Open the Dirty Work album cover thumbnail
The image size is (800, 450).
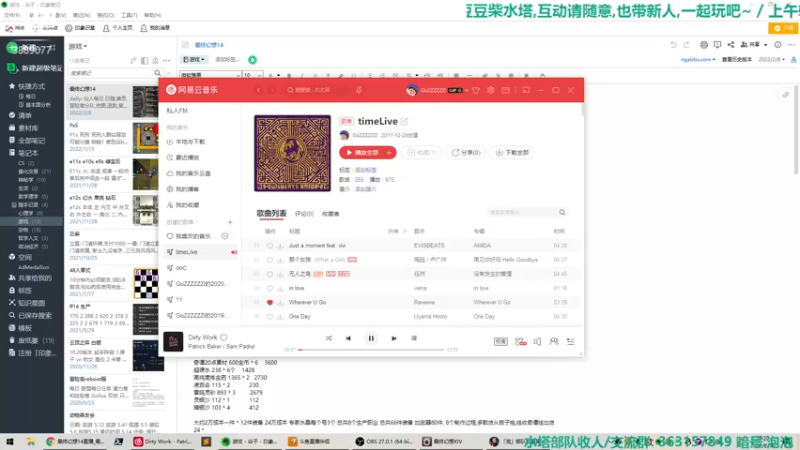[x=173, y=341]
